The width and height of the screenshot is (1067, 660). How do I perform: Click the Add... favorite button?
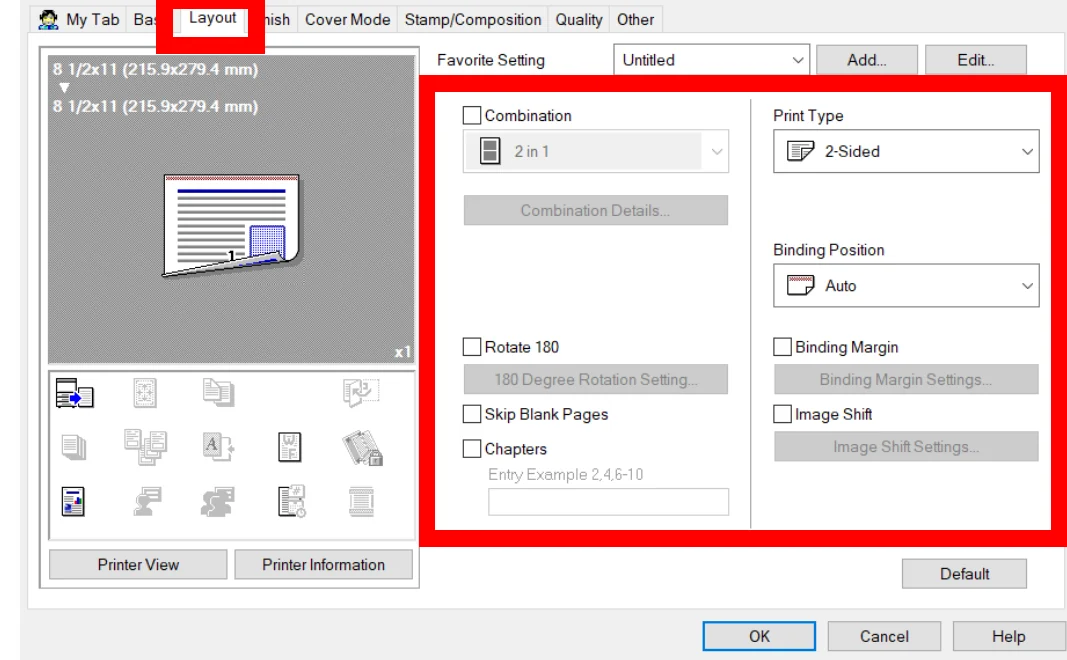867,60
